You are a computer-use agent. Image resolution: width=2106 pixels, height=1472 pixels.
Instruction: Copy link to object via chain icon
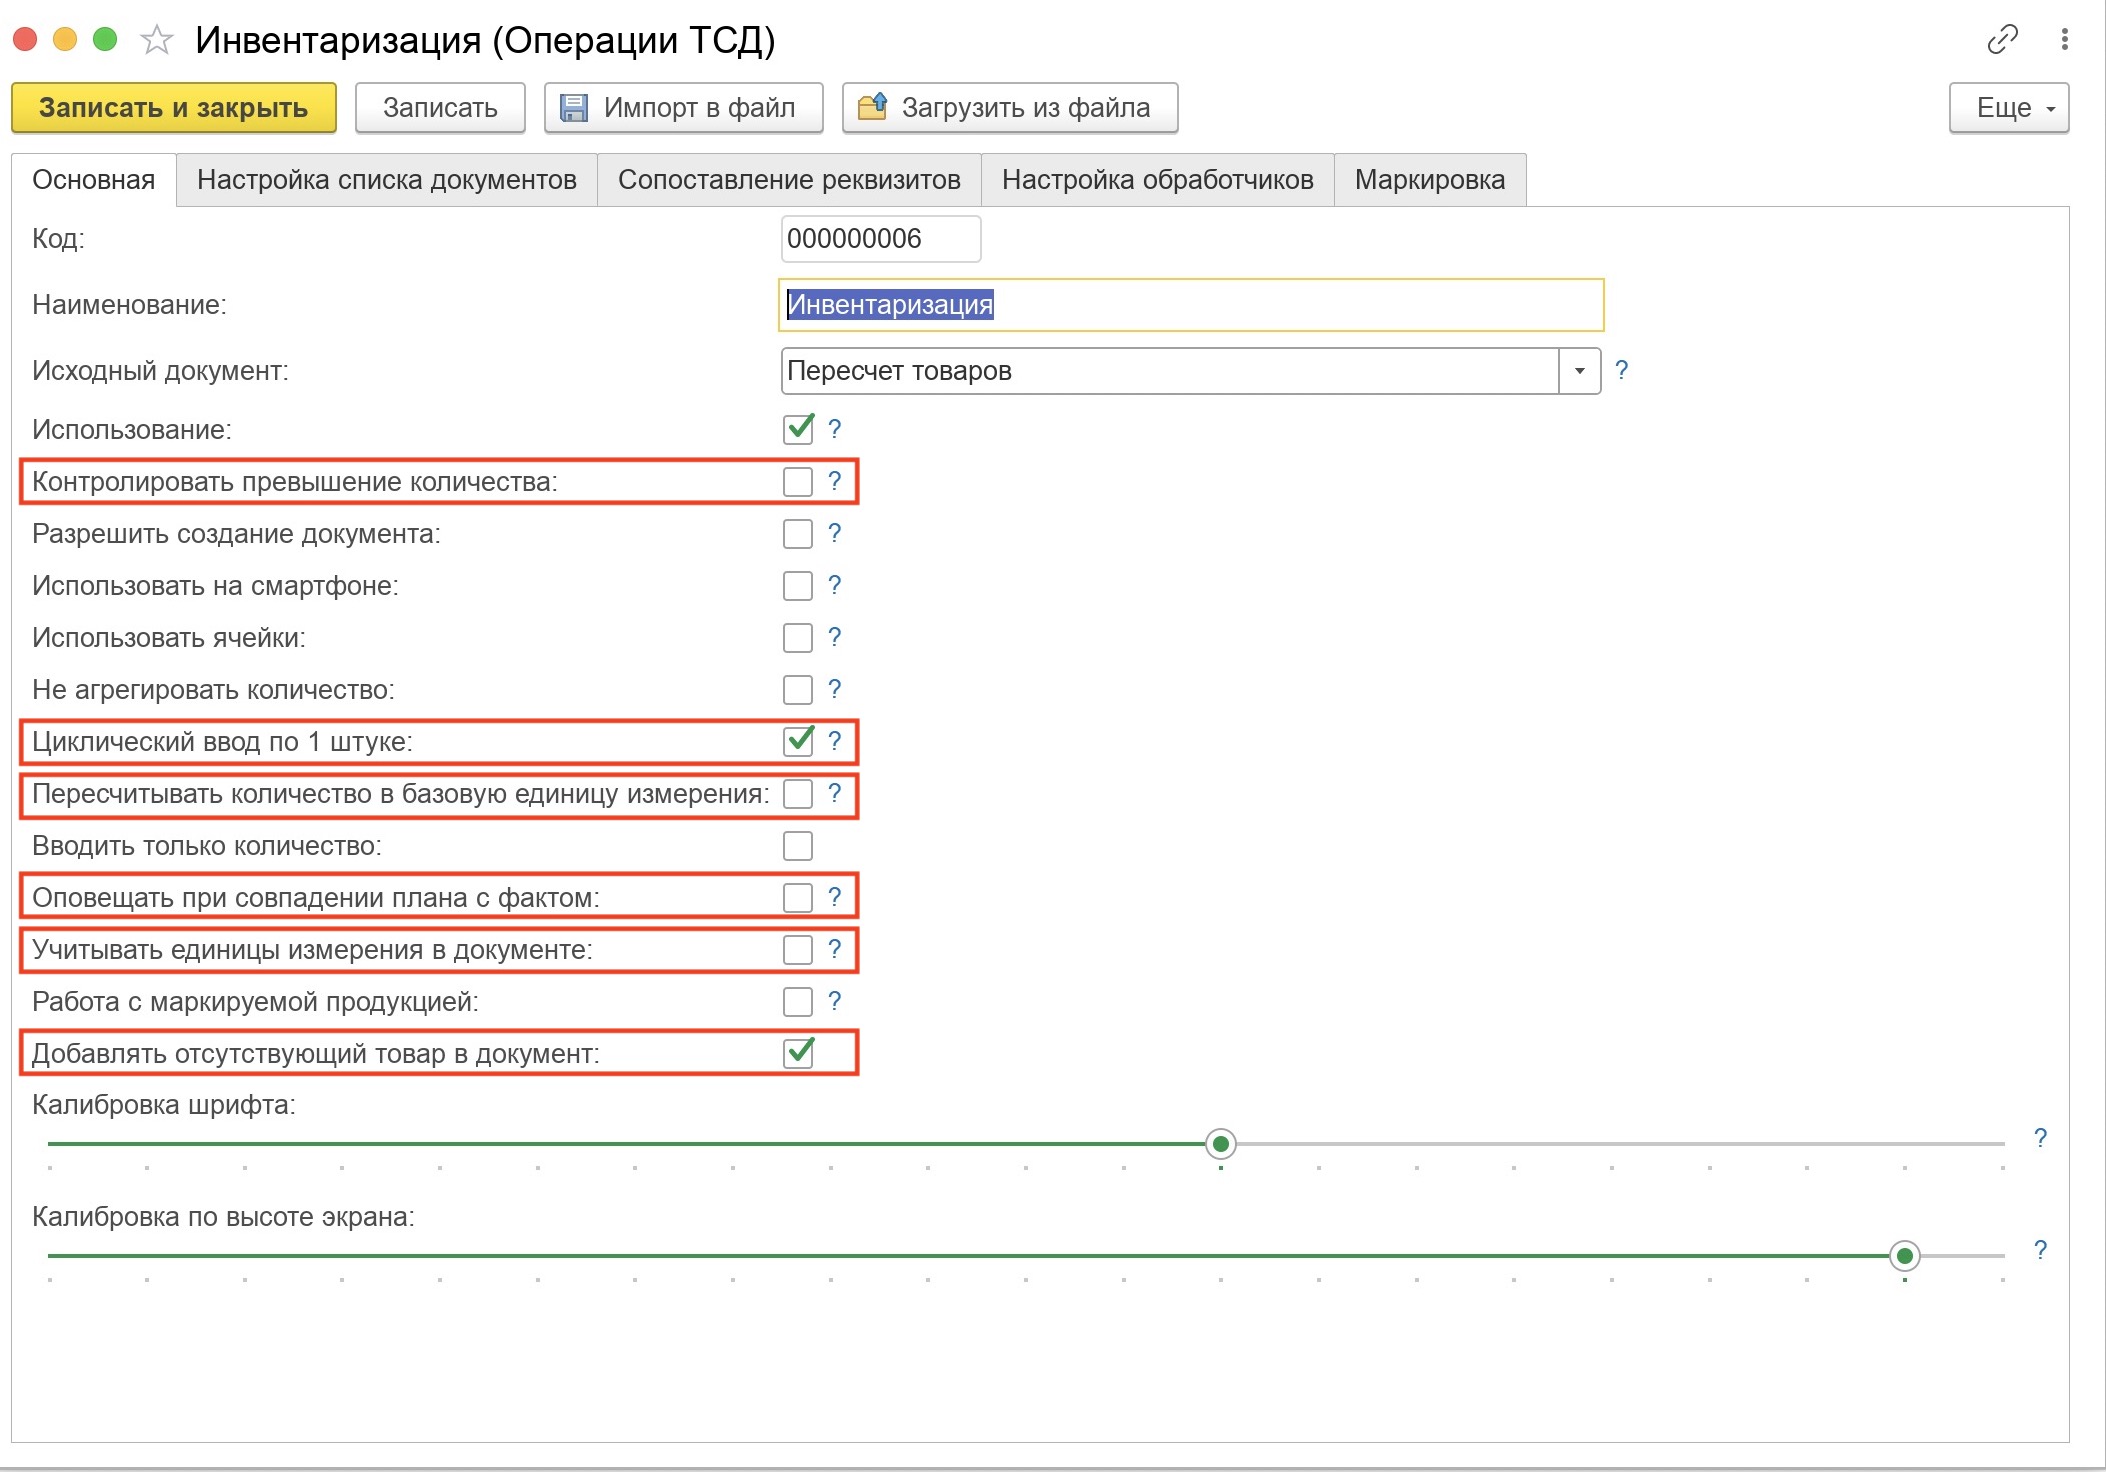tap(2002, 39)
